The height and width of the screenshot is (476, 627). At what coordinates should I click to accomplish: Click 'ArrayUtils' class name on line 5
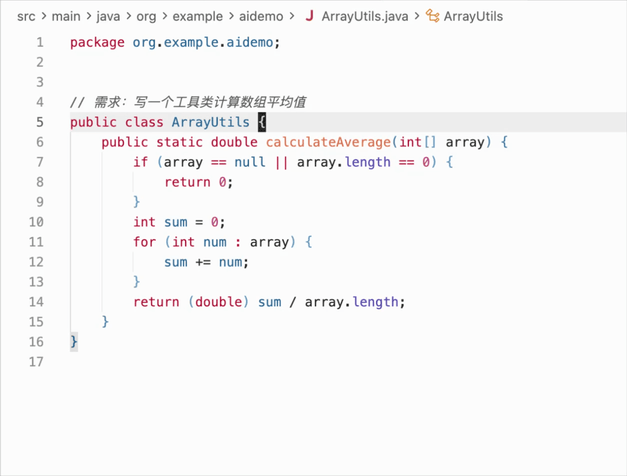pyautogui.click(x=210, y=122)
